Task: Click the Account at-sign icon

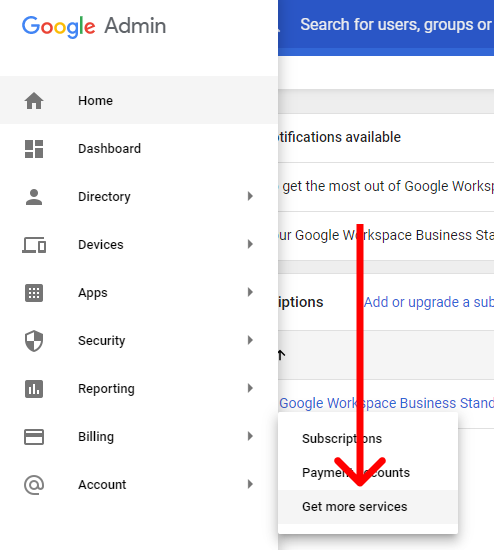Action: (34, 485)
